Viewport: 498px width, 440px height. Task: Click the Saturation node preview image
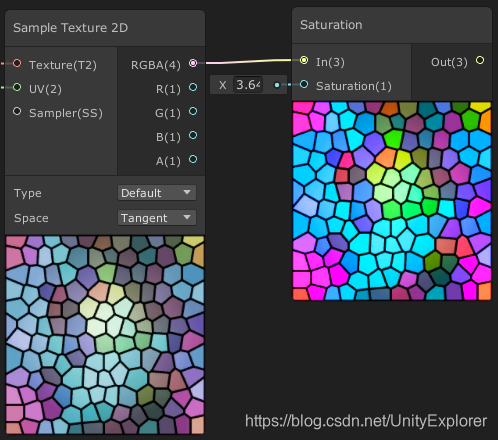coord(392,201)
